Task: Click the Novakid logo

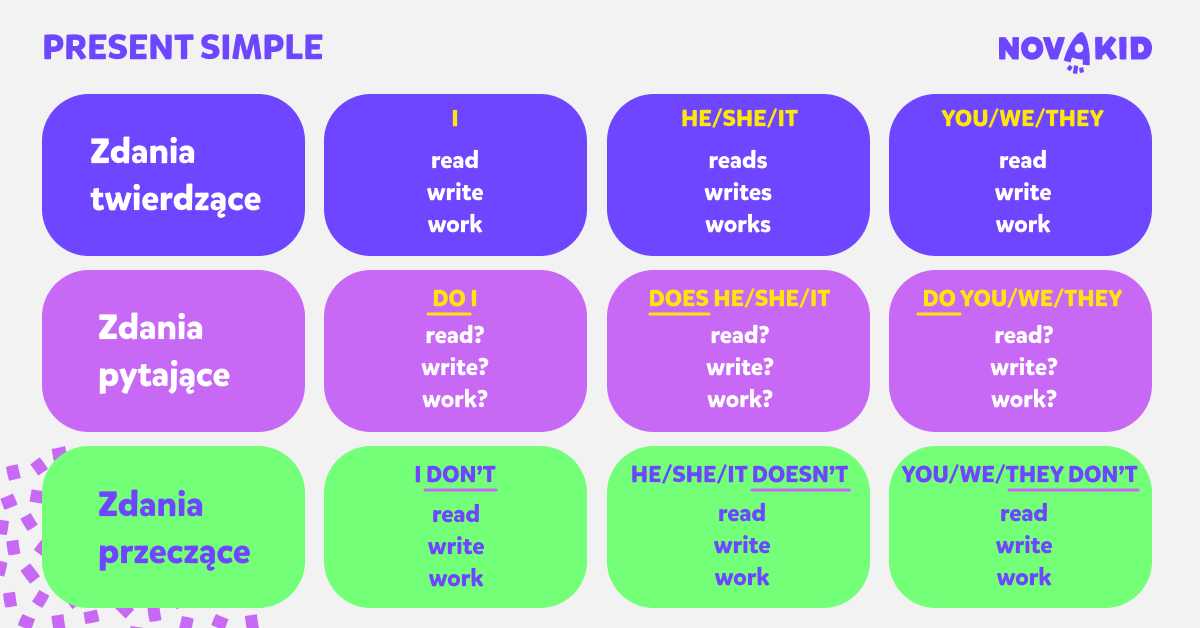Action: click(1075, 51)
